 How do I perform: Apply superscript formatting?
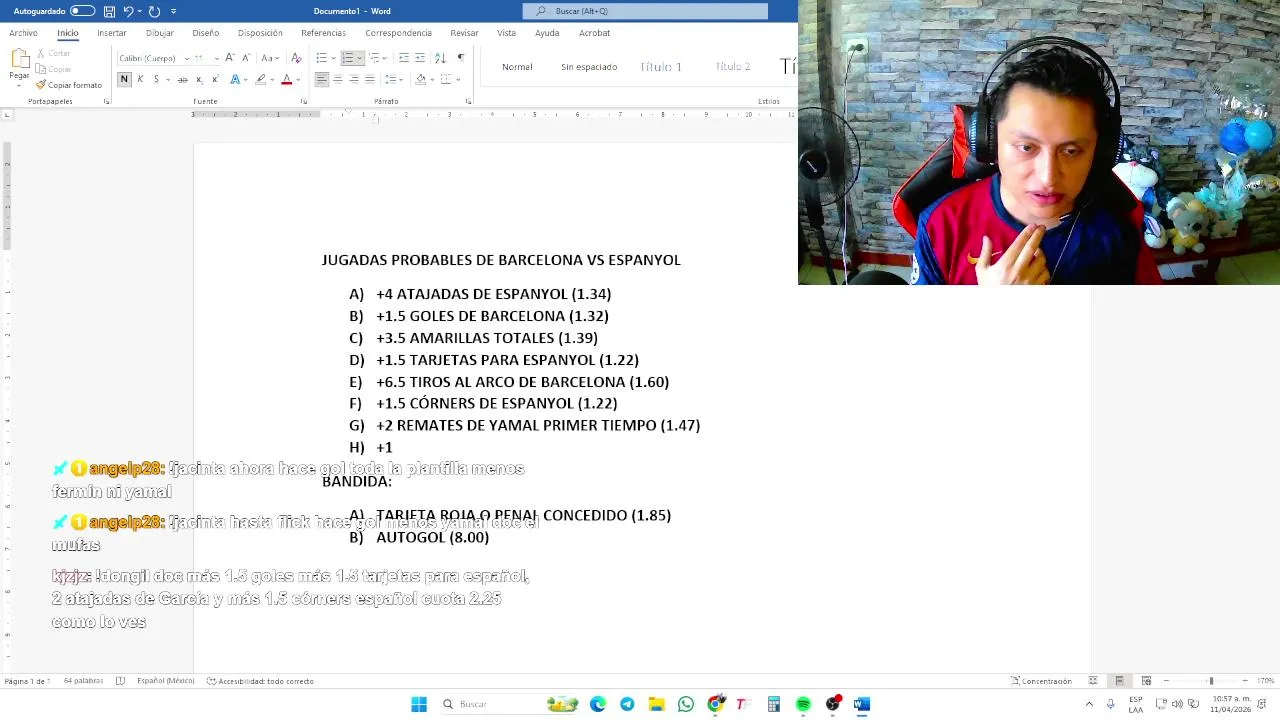(215, 79)
